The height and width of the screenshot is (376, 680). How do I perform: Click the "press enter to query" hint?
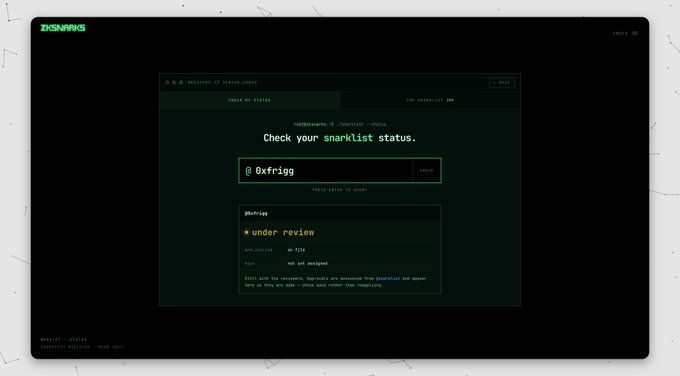click(340, 190)
